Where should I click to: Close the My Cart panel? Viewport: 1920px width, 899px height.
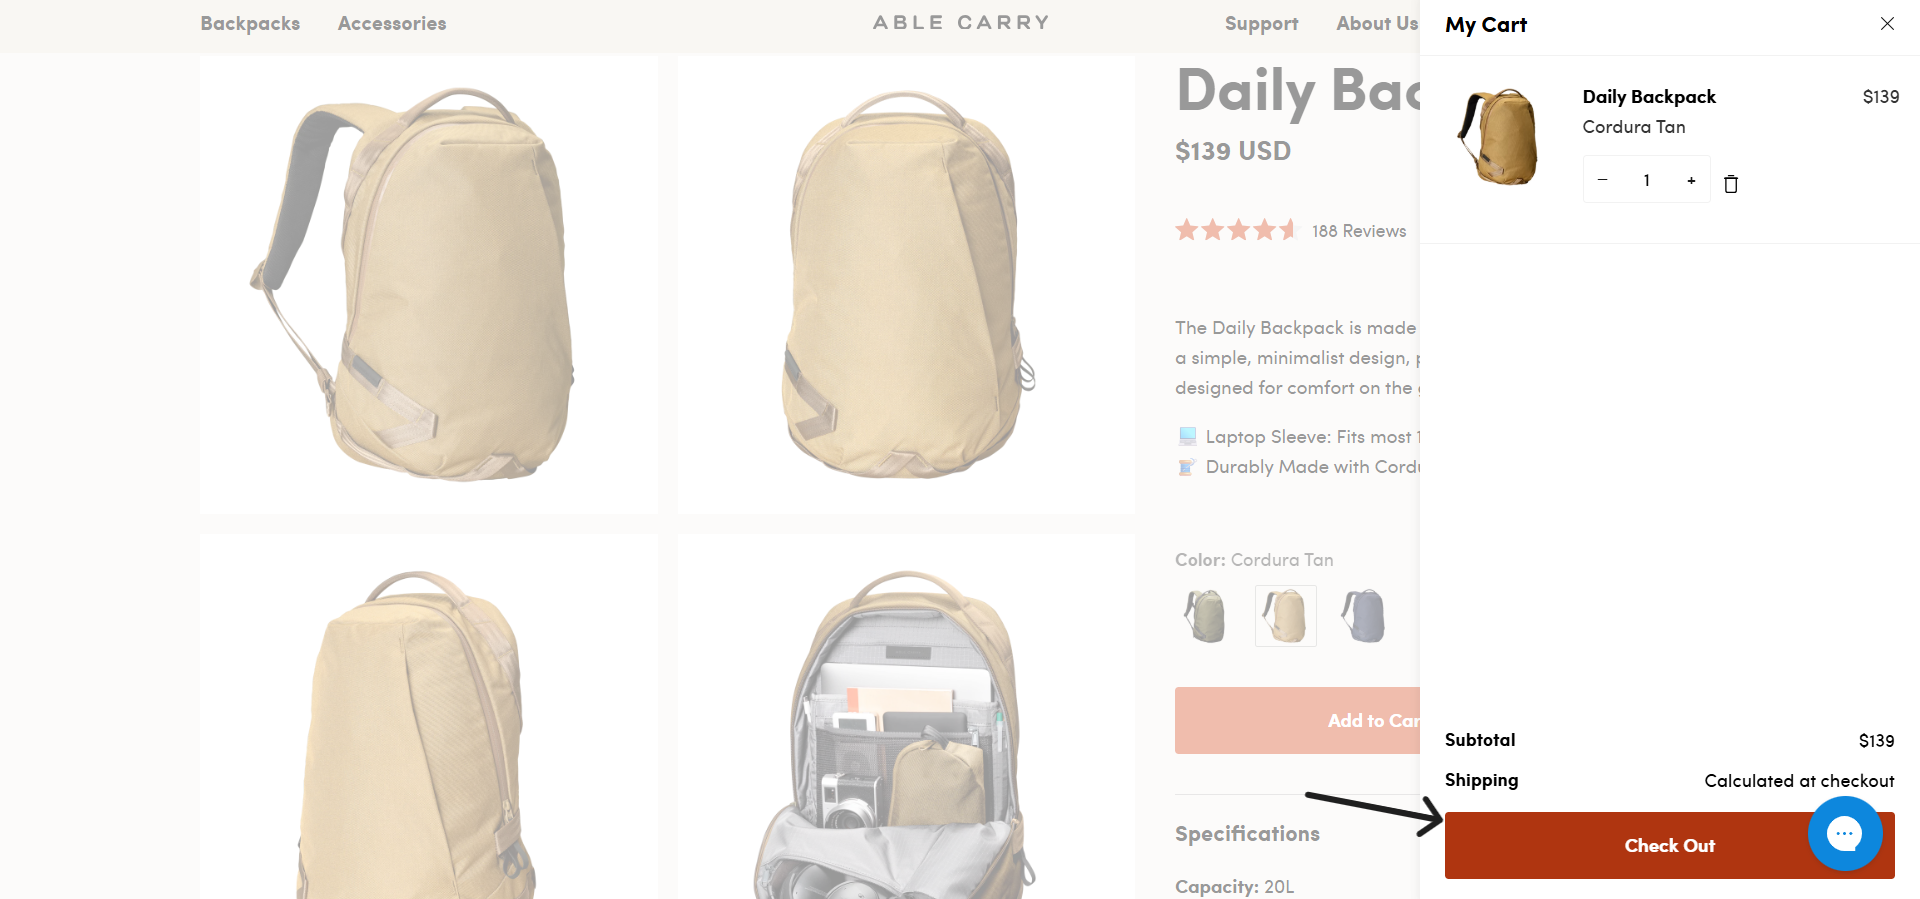[x=1887, y=23]
